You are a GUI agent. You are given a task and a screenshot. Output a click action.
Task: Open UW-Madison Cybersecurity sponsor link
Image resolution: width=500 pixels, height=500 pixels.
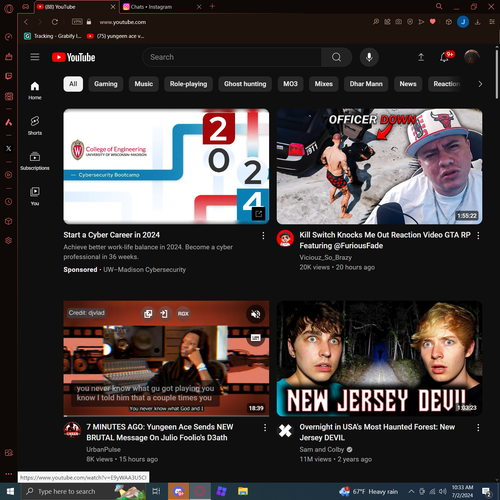pyautogui.click(x=144, y=270)
